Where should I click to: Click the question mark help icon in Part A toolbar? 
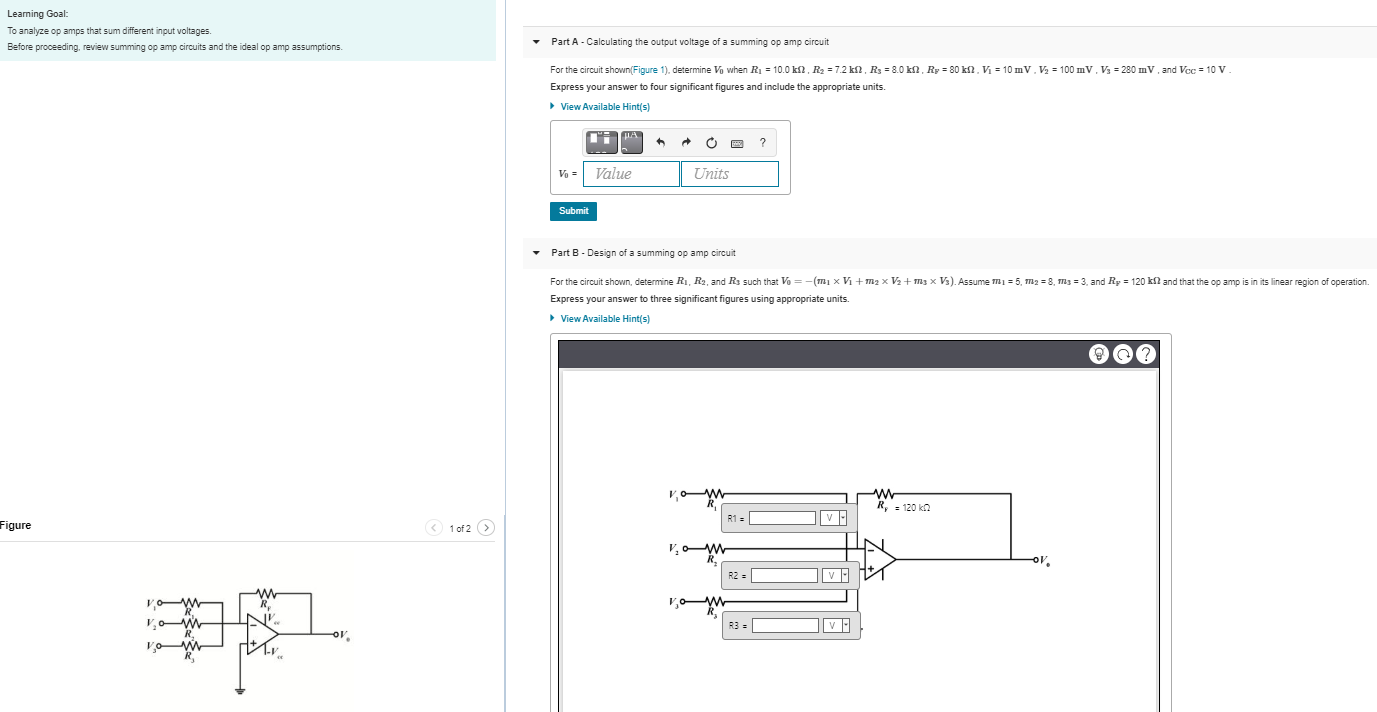click(x=762, y=143)
